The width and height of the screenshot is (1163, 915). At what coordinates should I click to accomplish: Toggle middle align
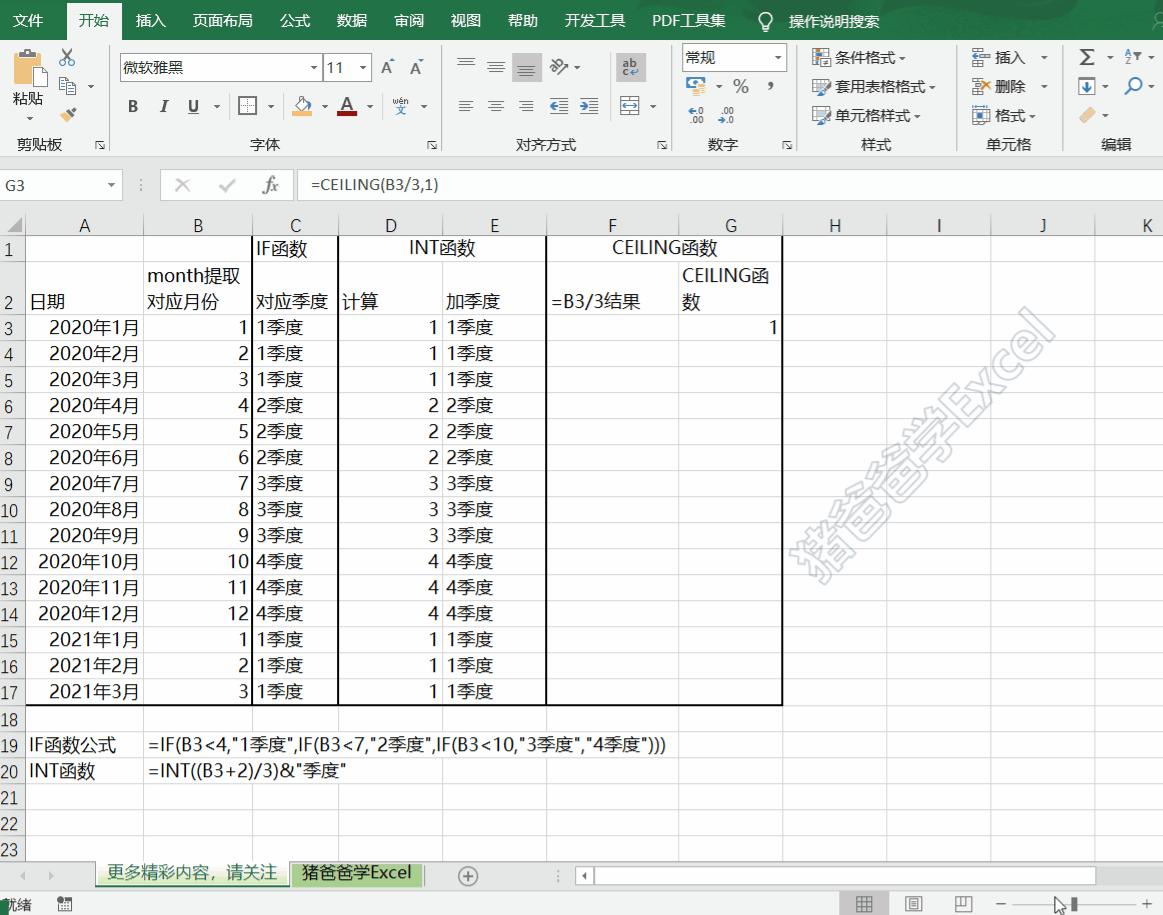coord(496,67)
